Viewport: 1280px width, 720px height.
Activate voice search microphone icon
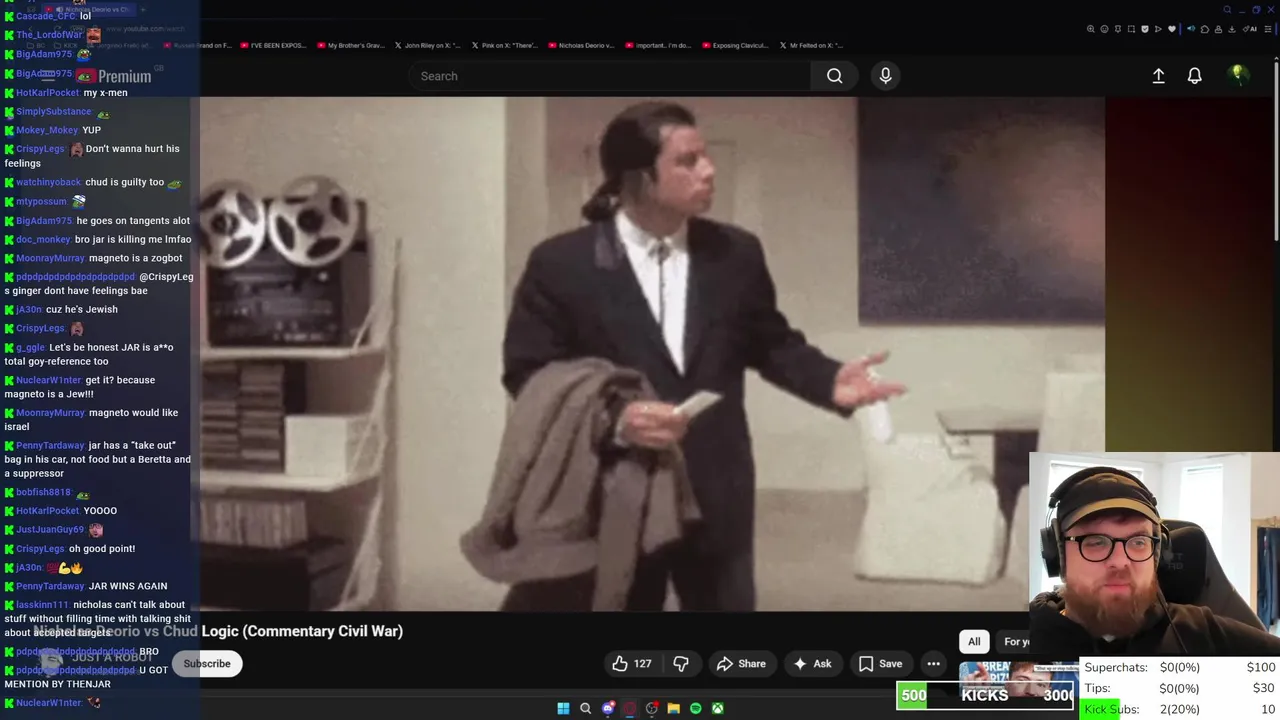pos(885,76)
